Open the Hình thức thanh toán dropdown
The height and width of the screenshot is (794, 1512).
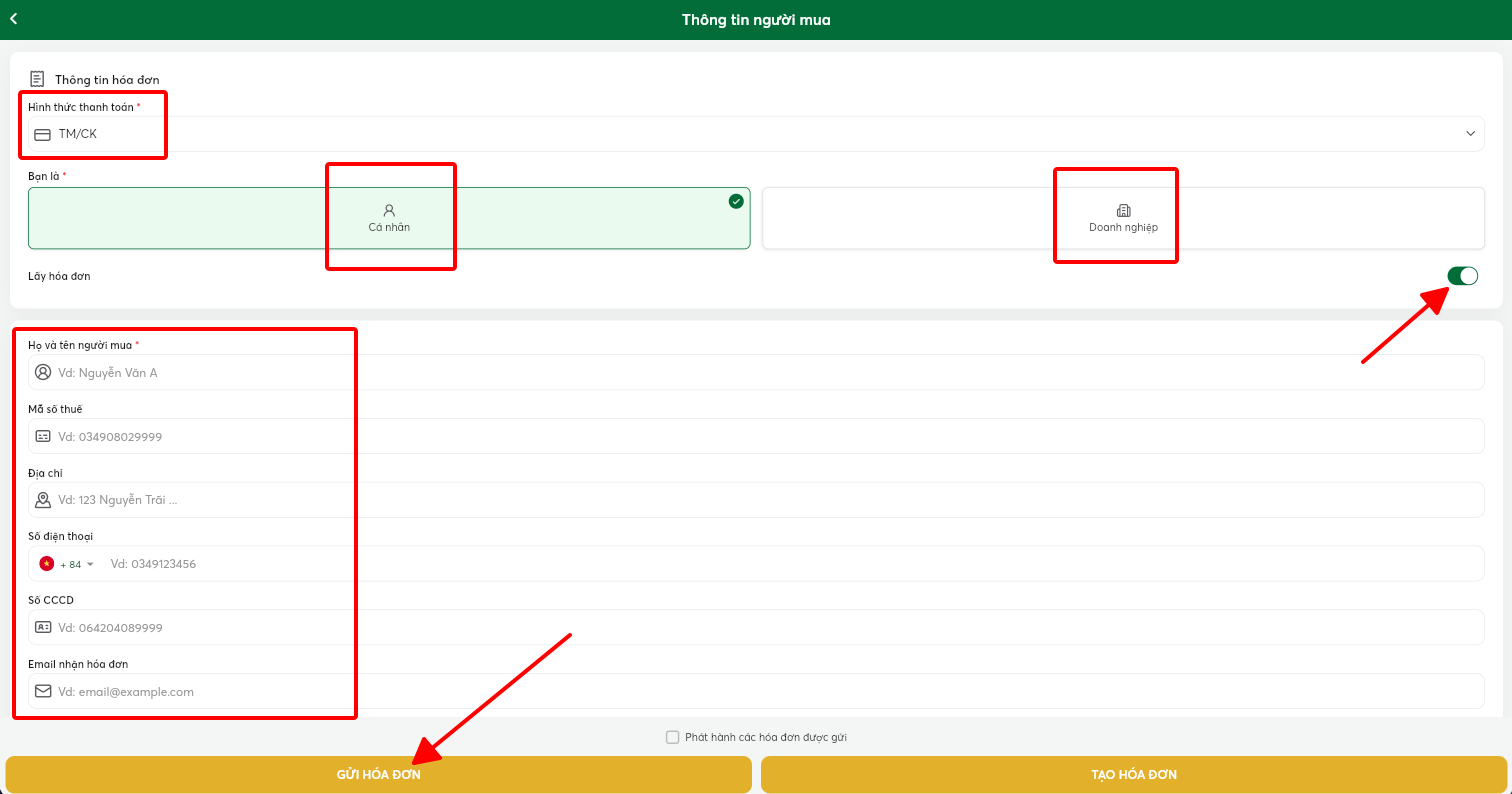coord(756,134)
